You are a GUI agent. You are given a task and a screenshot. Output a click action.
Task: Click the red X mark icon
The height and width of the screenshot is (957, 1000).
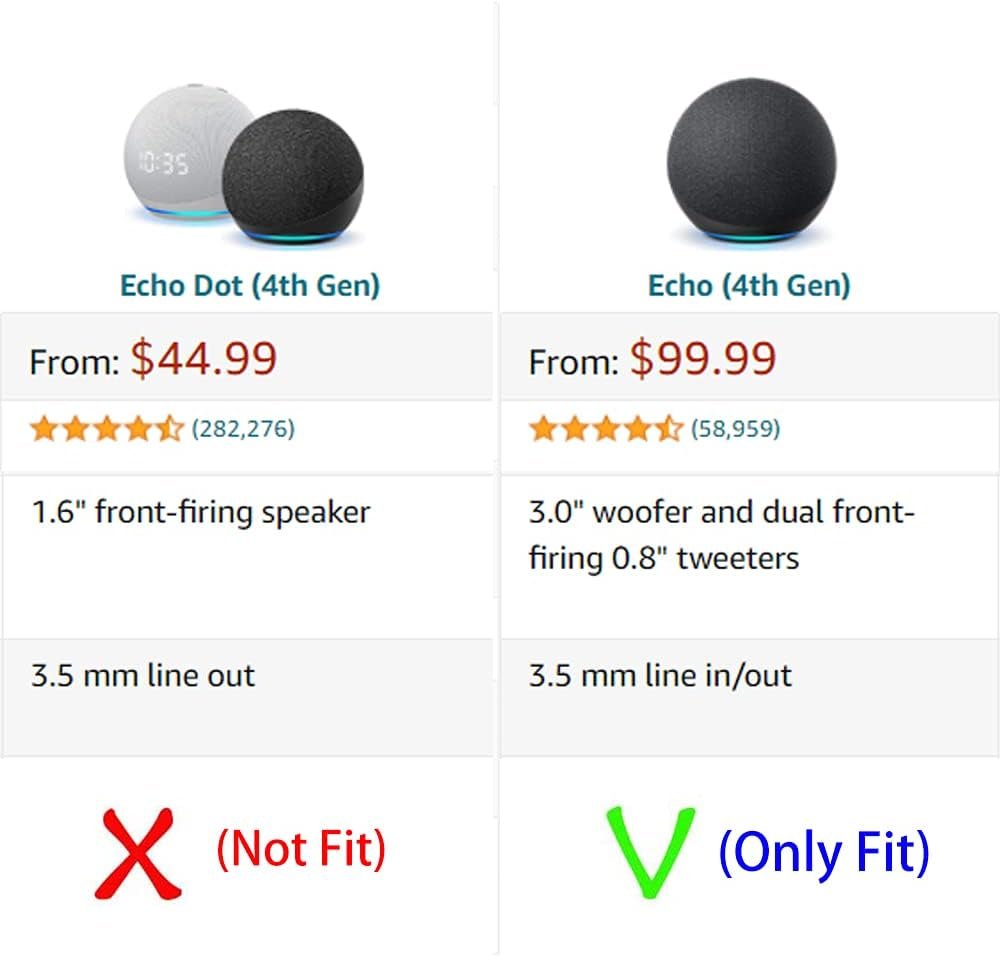click(x=139, y=853)
